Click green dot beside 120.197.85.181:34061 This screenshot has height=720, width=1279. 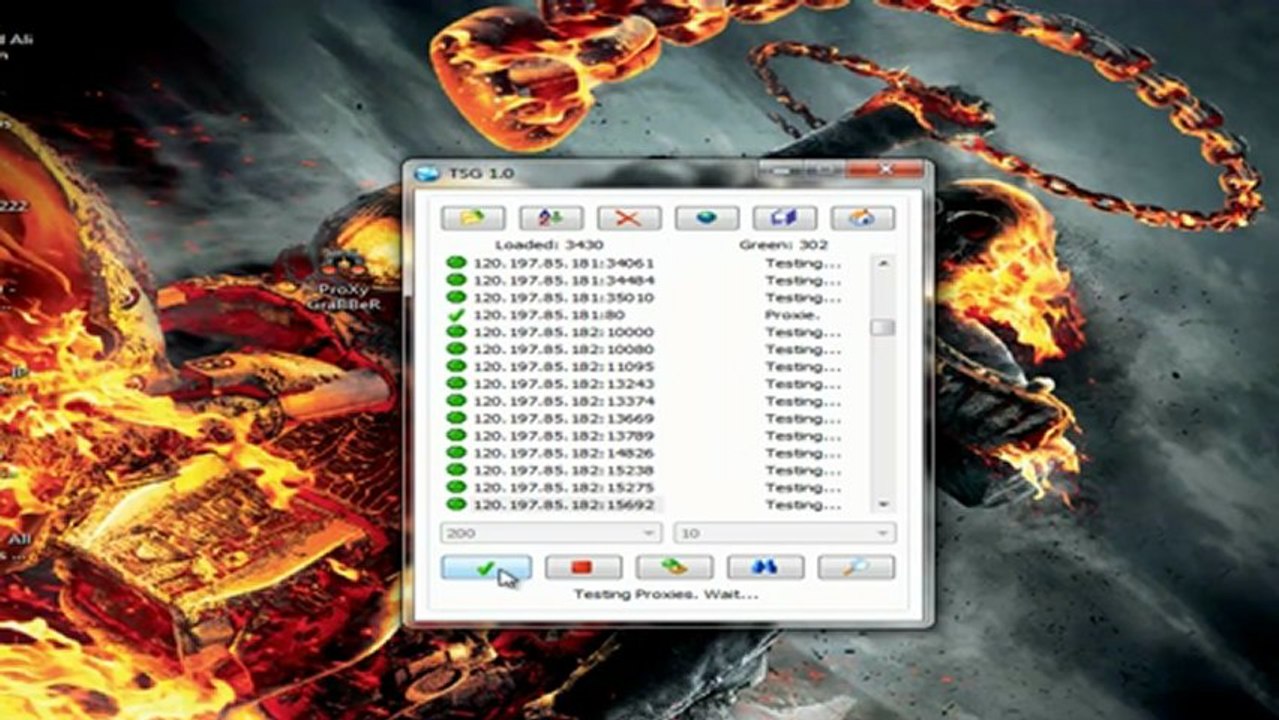[x=456, y=263]
